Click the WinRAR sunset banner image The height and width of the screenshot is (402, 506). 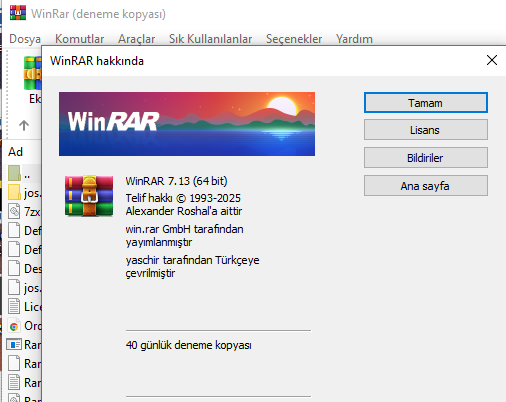point(187,124)
